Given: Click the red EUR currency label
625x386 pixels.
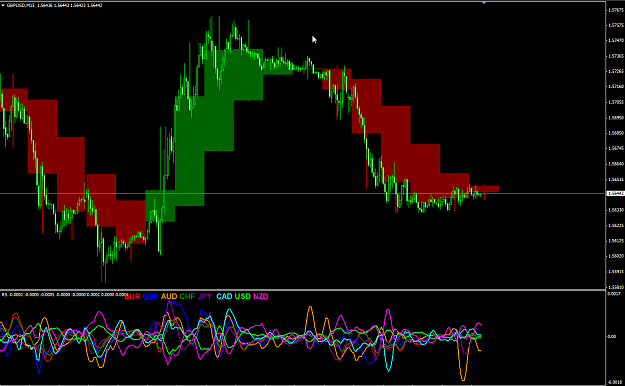Looking at the screenshot, I should [x=132, y=296].
